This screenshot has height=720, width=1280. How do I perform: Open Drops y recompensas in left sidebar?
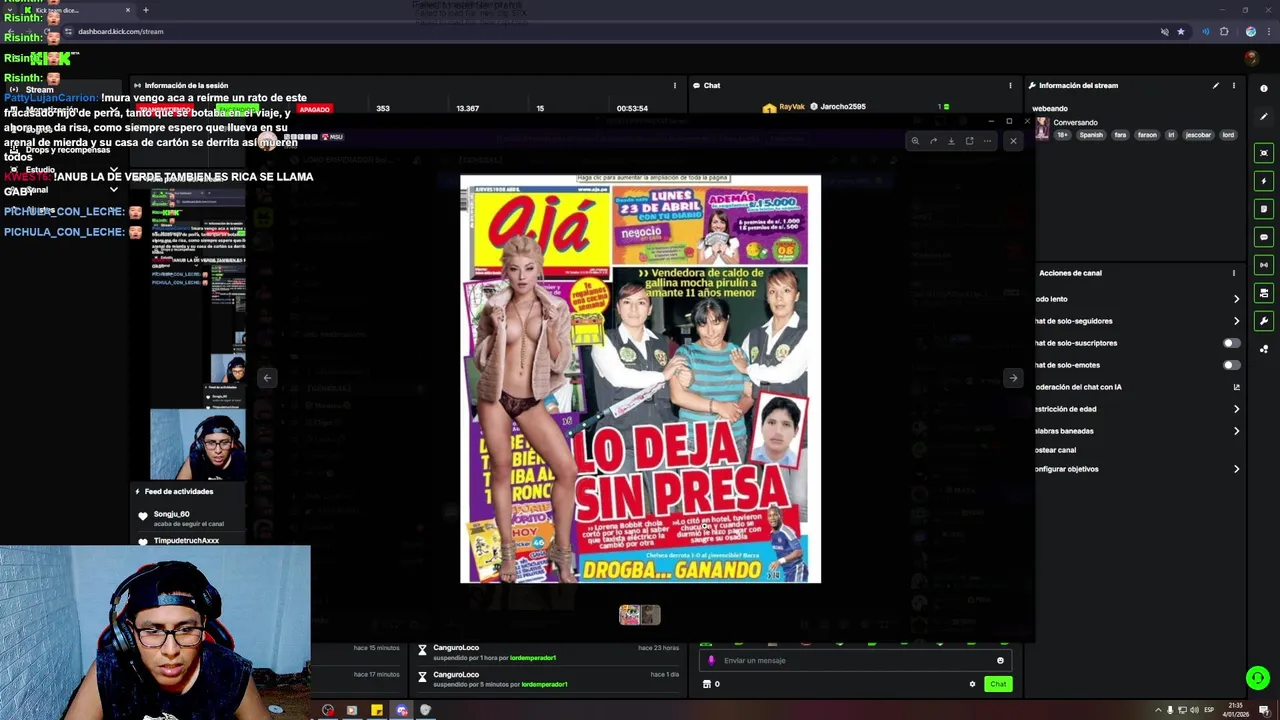68,150
